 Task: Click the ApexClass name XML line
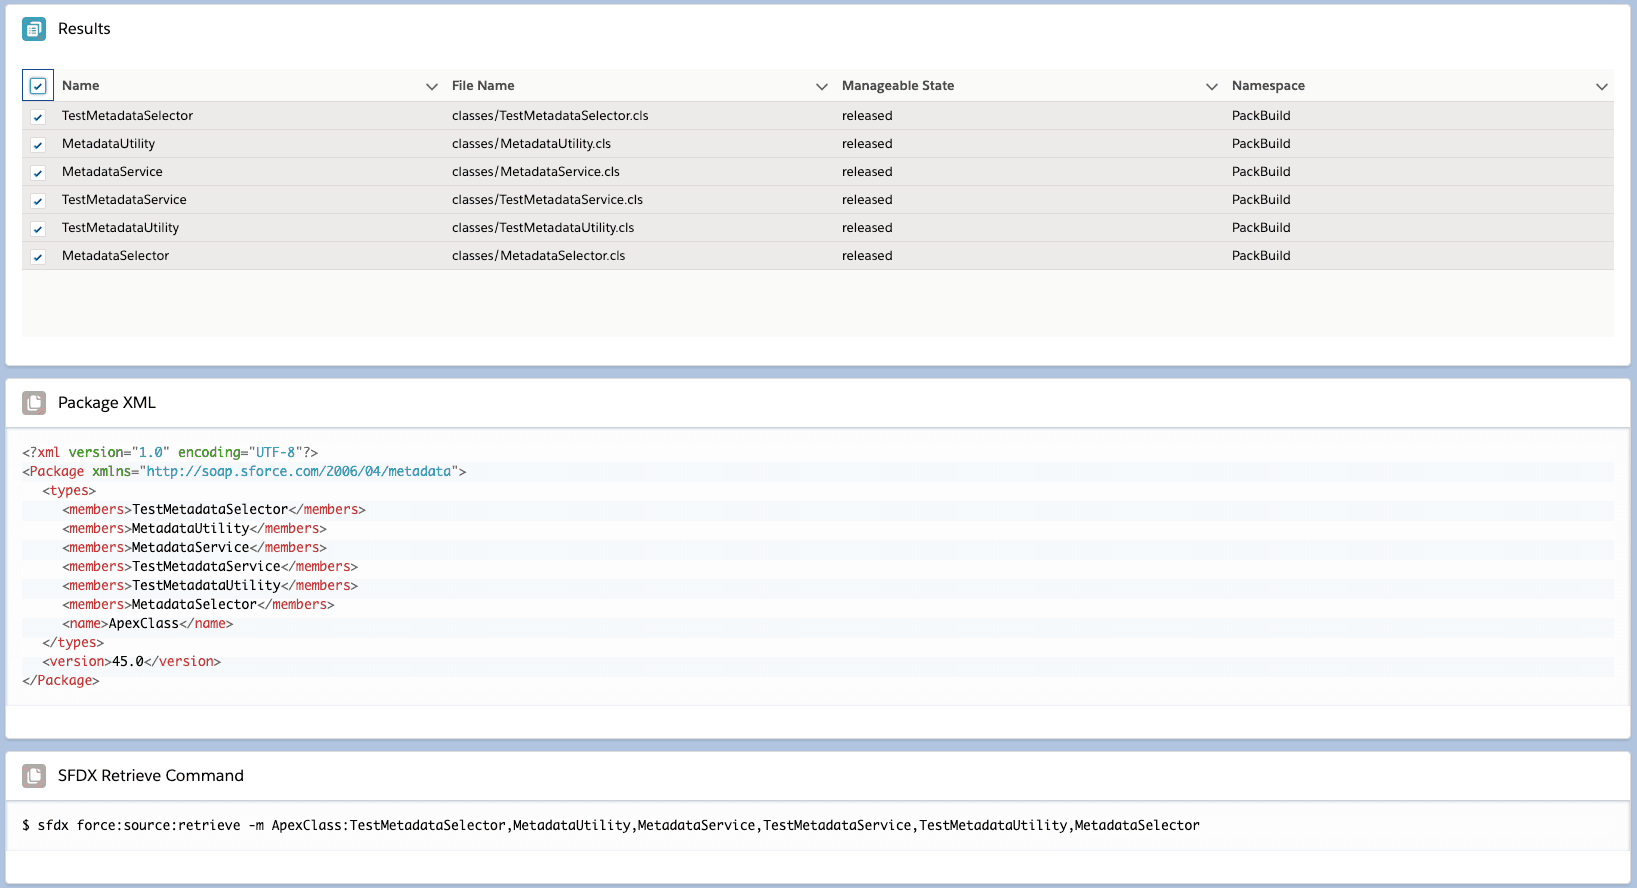[x=148, y=624]
